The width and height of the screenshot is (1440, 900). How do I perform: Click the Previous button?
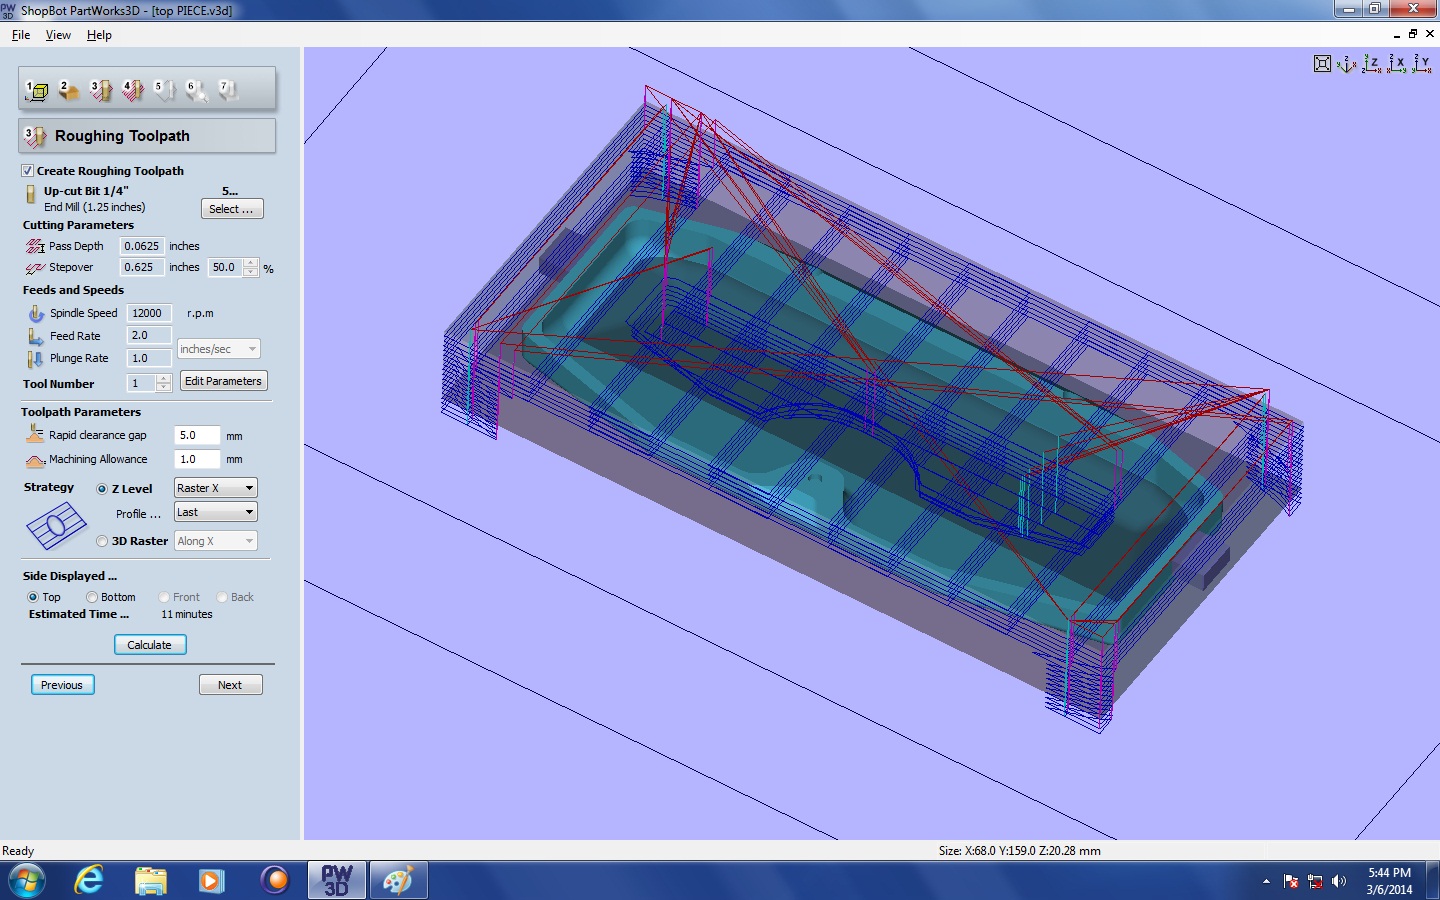63,685
